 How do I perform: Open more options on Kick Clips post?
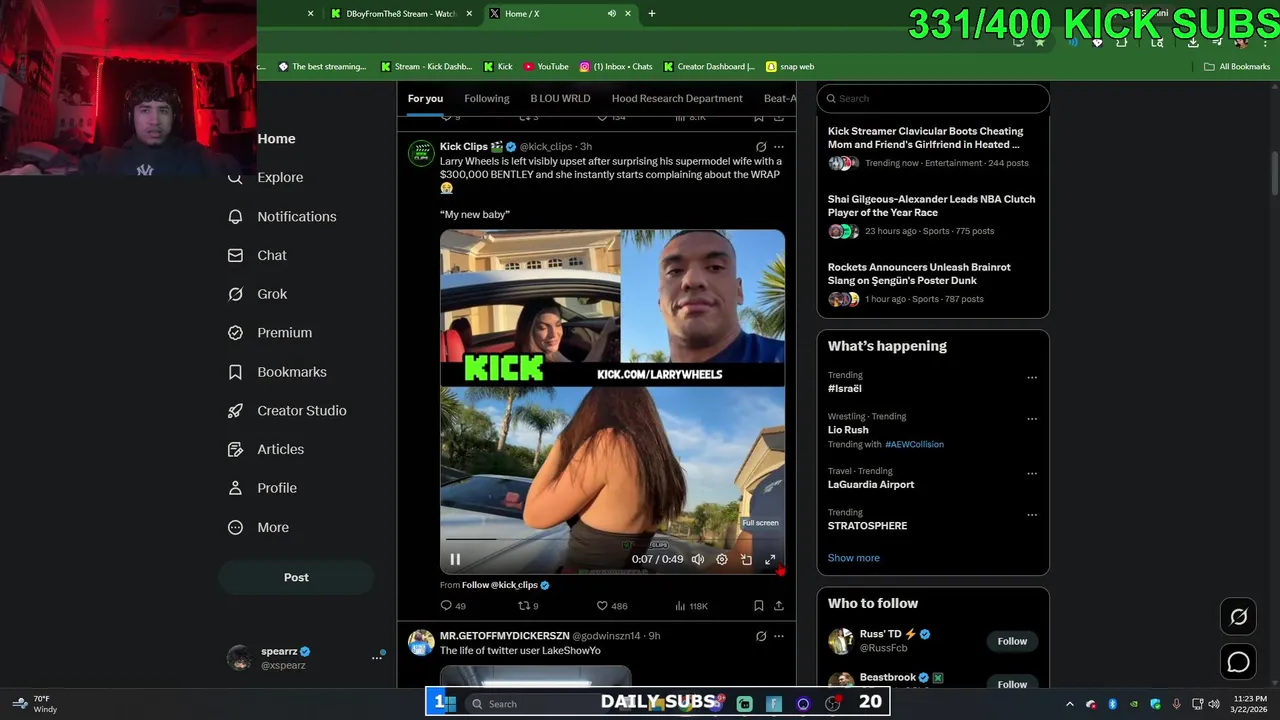pos(779,147)
